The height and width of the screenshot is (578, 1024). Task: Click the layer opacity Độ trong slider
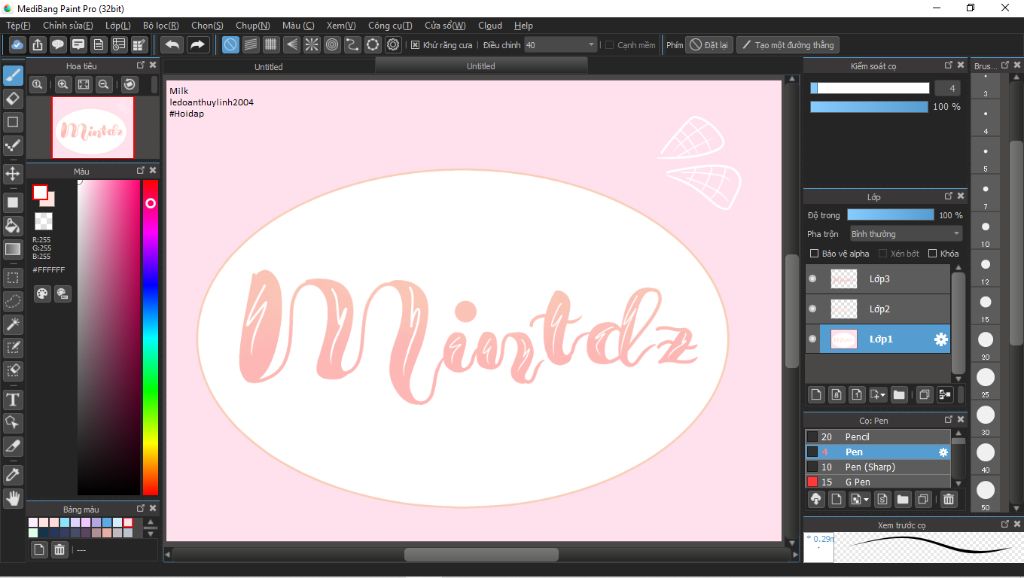[x=890, y=215]
